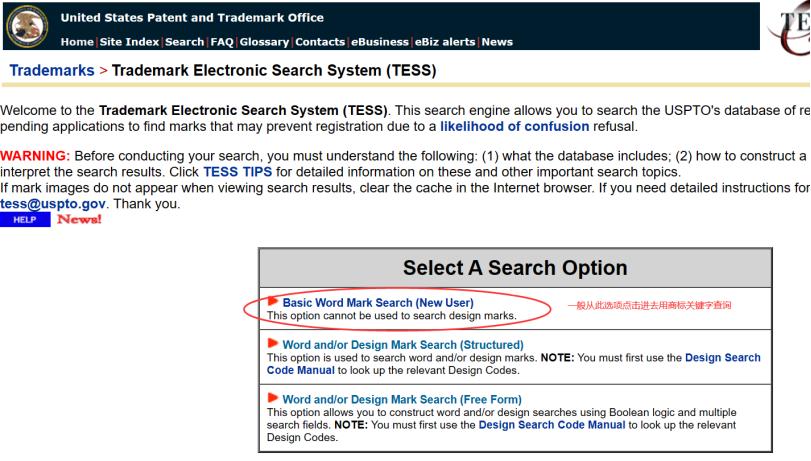Click red arrow beside the Structured search option

tap(273, 344)
